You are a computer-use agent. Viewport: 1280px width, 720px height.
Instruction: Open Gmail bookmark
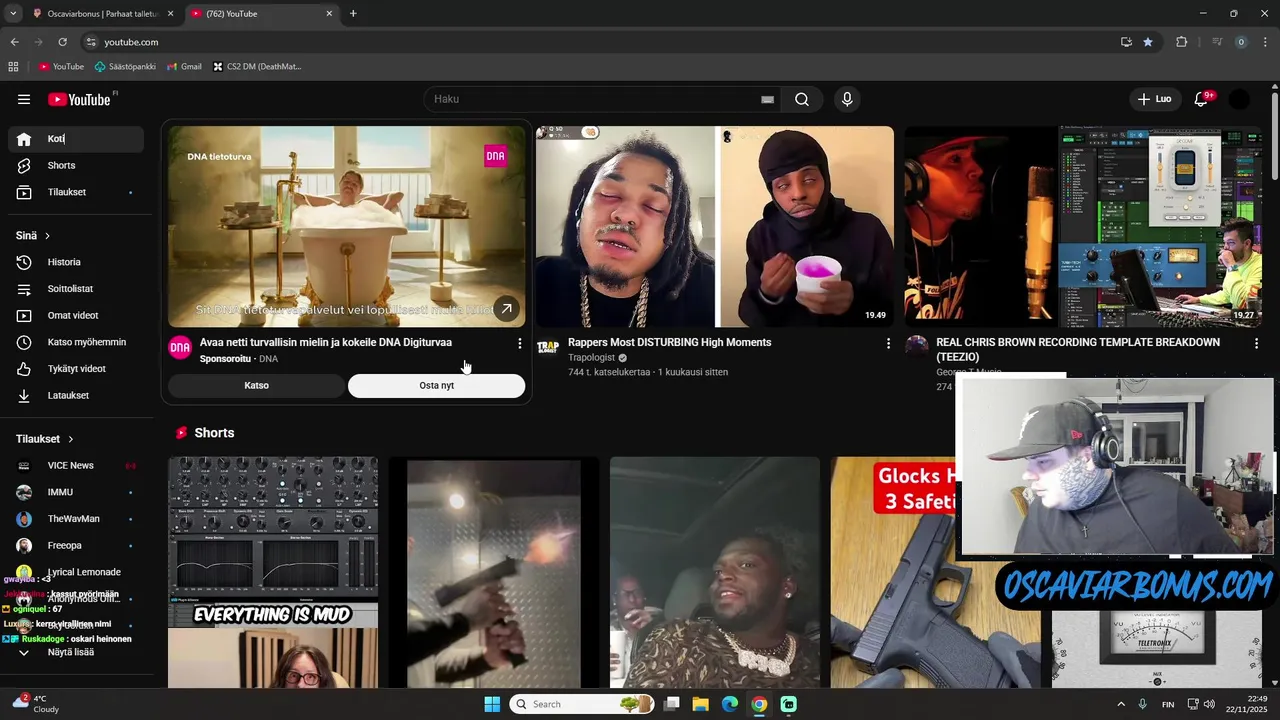point(184,67)
